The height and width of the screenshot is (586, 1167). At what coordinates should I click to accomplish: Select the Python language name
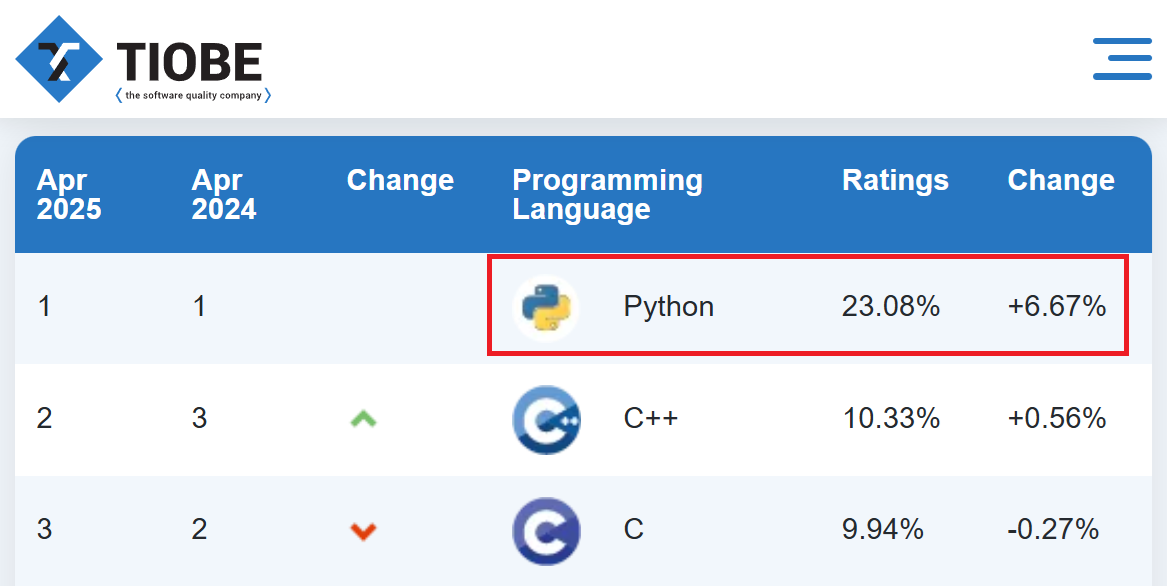pos(668,306)
